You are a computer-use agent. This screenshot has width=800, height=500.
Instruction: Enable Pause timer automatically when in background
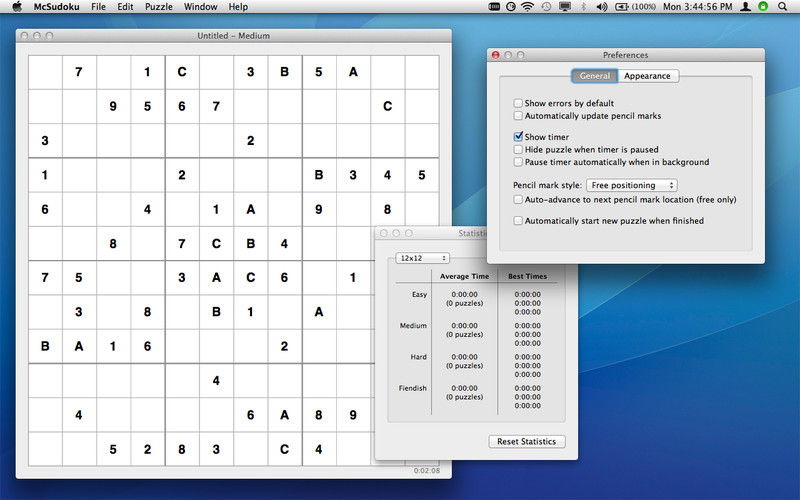(518, 162)
